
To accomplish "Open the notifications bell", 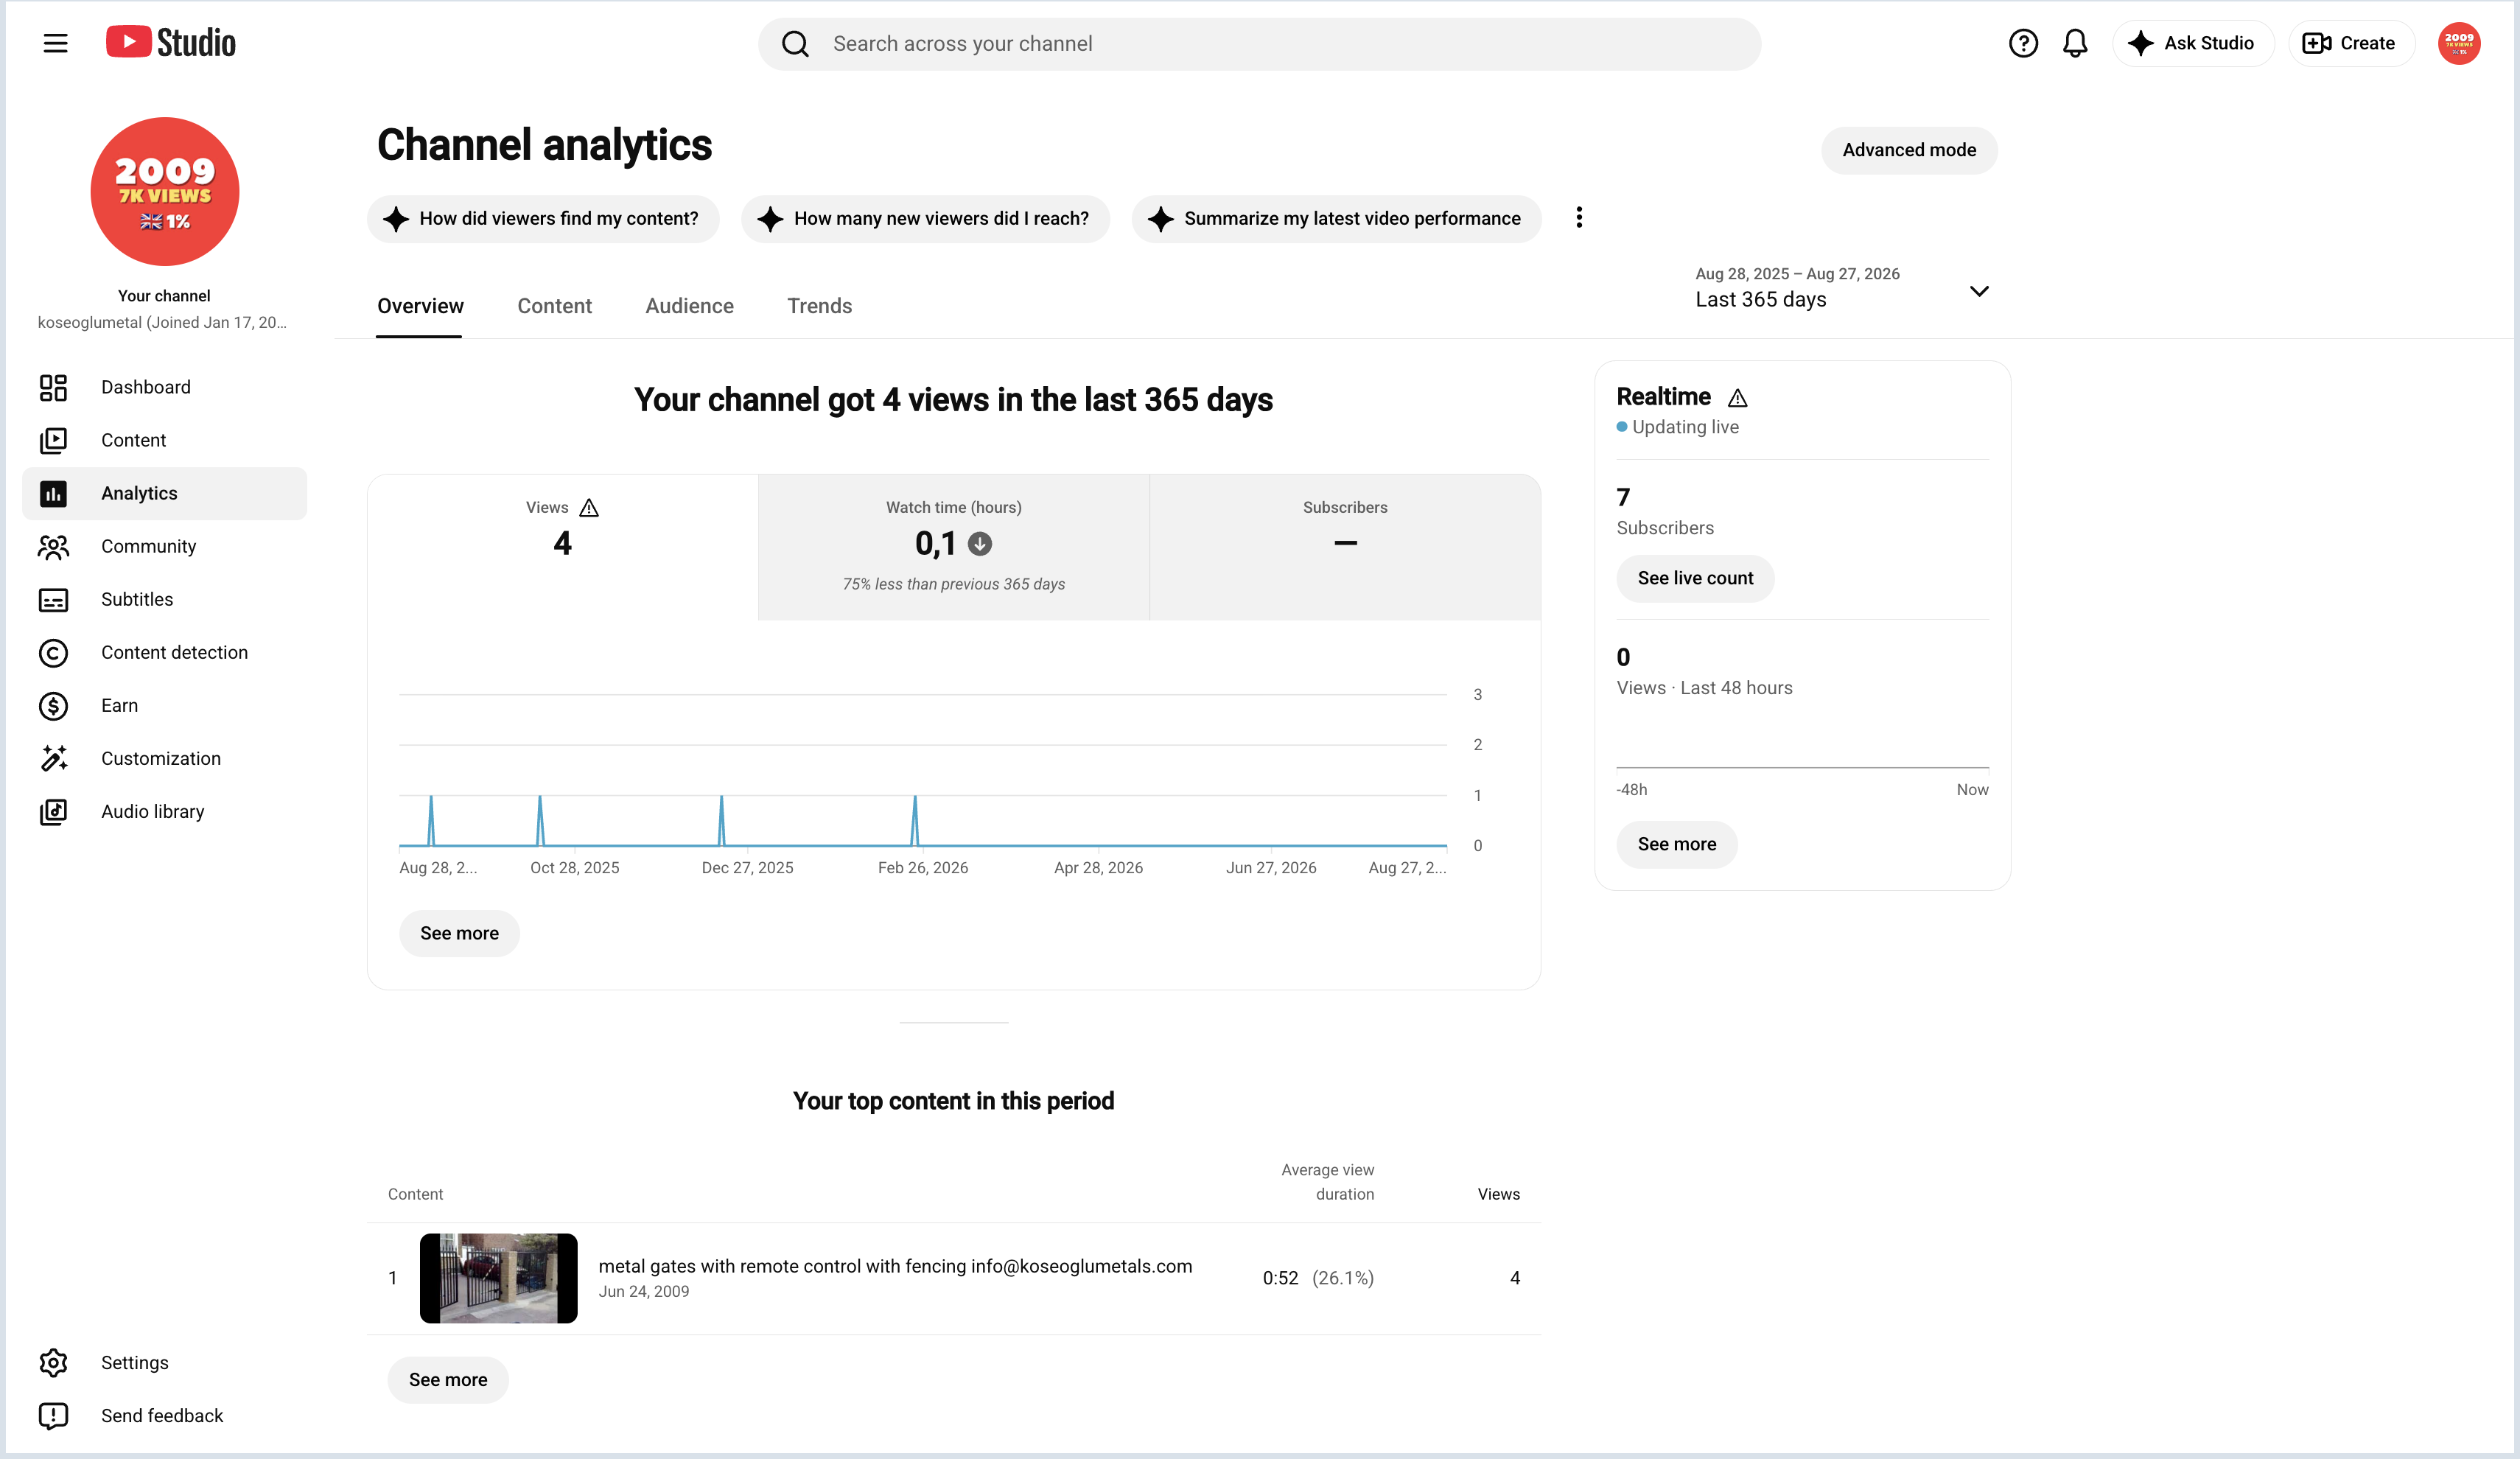I will [2075, 43].
